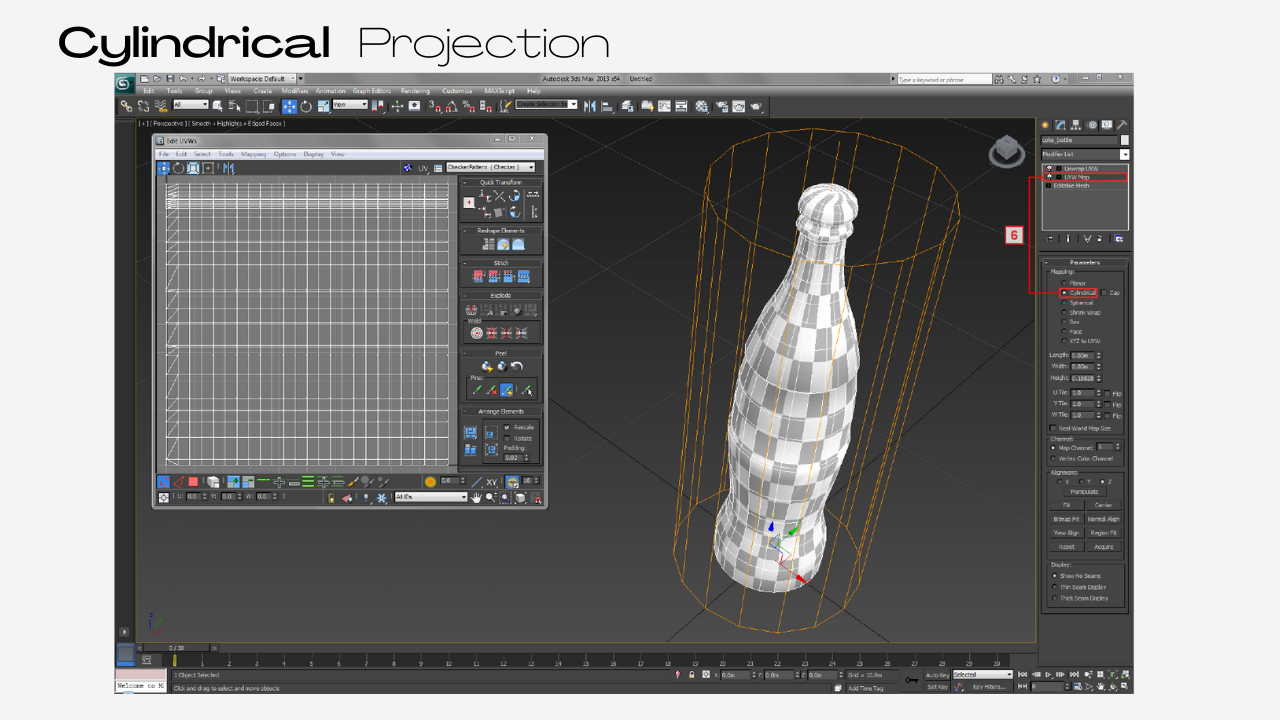The image size is (1280, 720).
Task: Select the Mirror tool in the UVW editor
Action: click(230, 168)
